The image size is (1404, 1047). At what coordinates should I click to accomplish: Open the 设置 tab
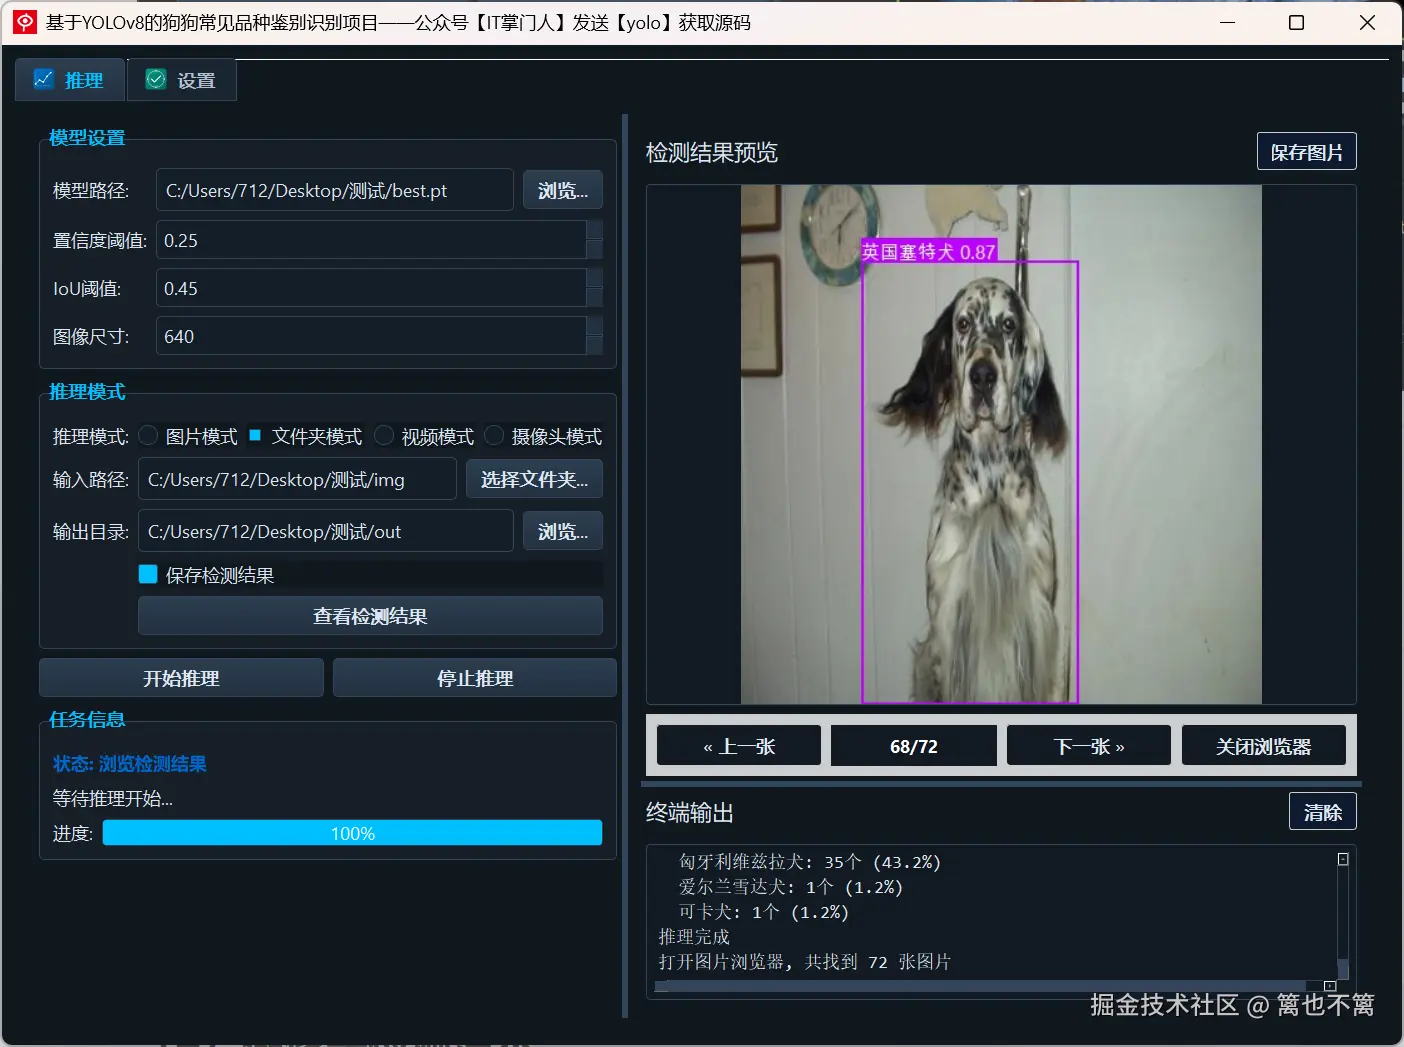coord(182,80)
